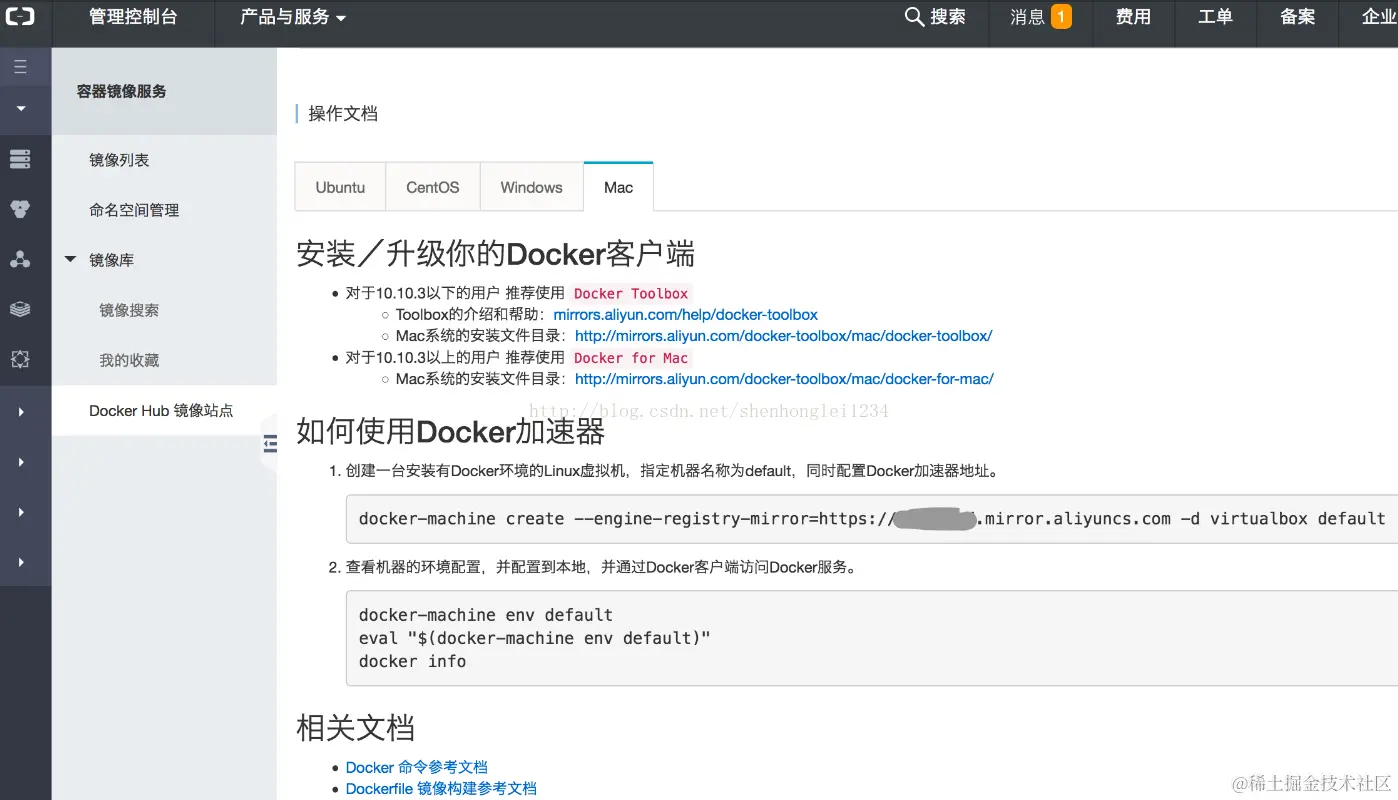Select Docker Hub 镜像站点 menu item
The height and width of the screenshot is (800, 1398).
click(x=161, y=411)
